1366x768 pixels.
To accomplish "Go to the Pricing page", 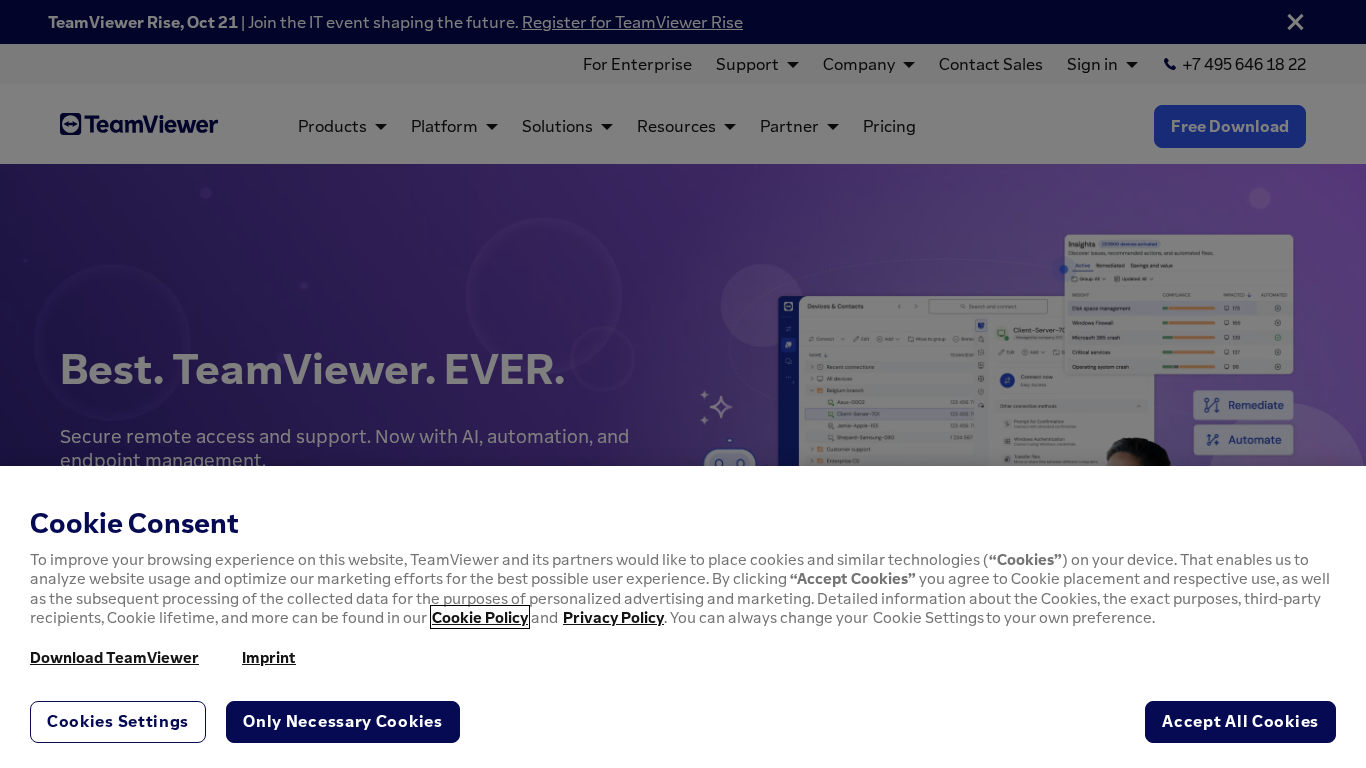I will [889, 126].
